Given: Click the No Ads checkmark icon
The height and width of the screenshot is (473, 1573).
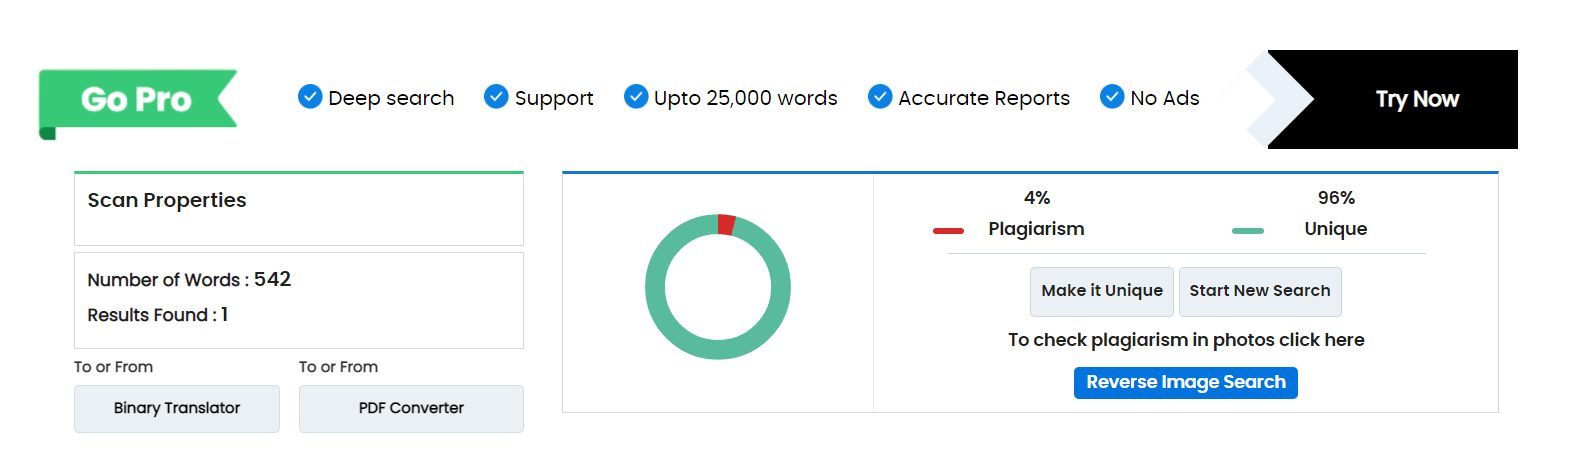Looking at the screenshot, I should 1112,97.
